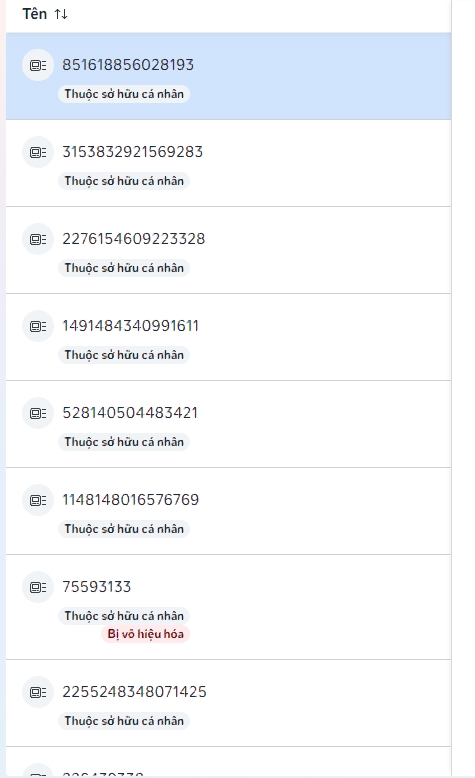Screen dimensions: 475x778
Task: Select account 528140504483421
Action: tap(228, 424)
